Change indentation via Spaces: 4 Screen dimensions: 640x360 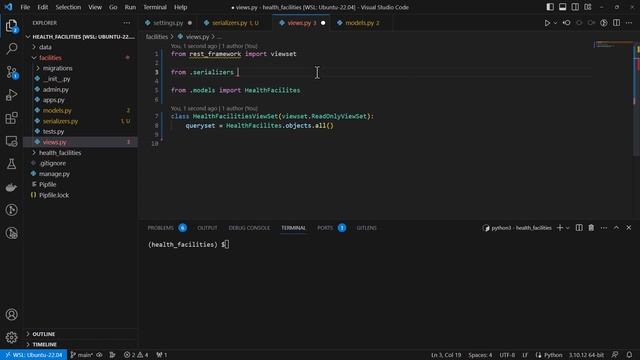click(480, 355)
